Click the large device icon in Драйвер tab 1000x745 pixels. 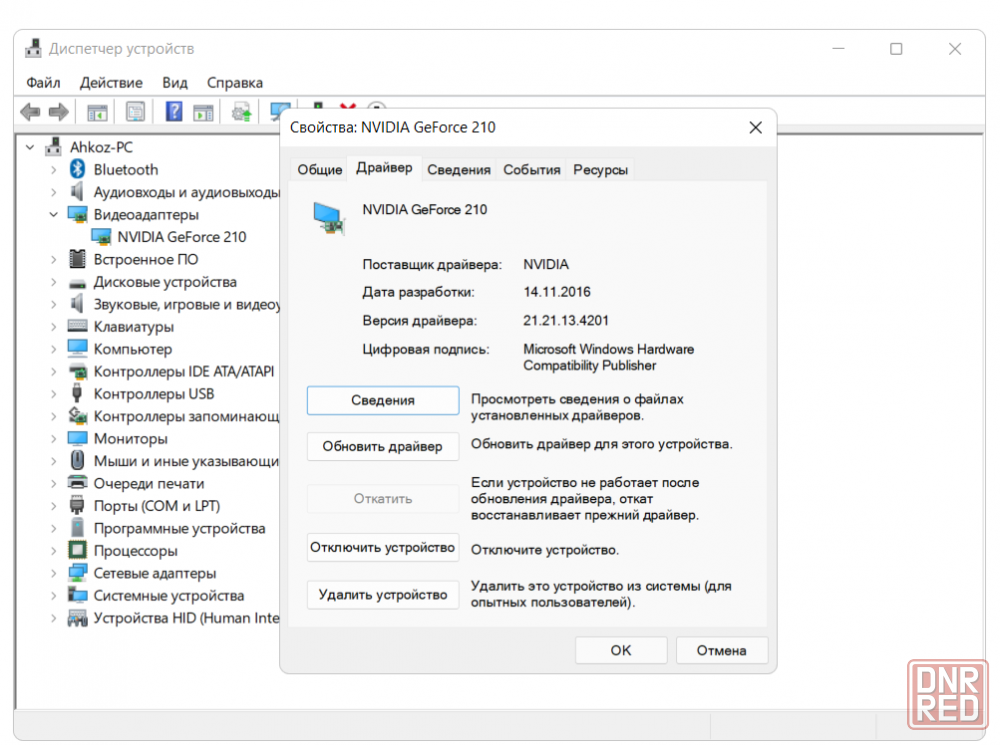click(329, 218)
